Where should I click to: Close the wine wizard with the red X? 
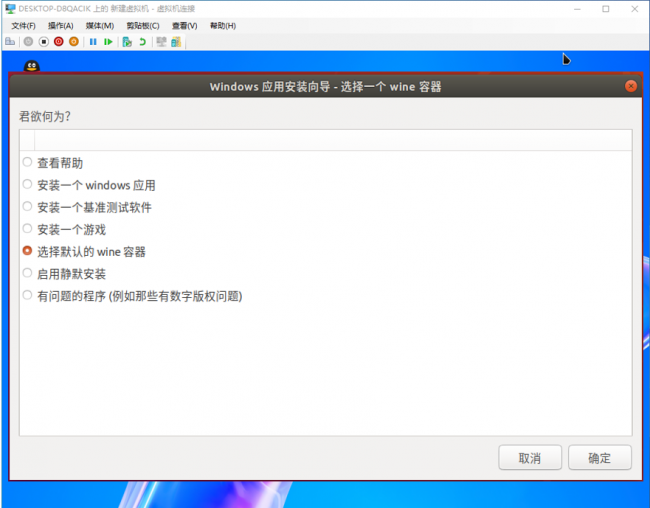(x=631, y=86)
